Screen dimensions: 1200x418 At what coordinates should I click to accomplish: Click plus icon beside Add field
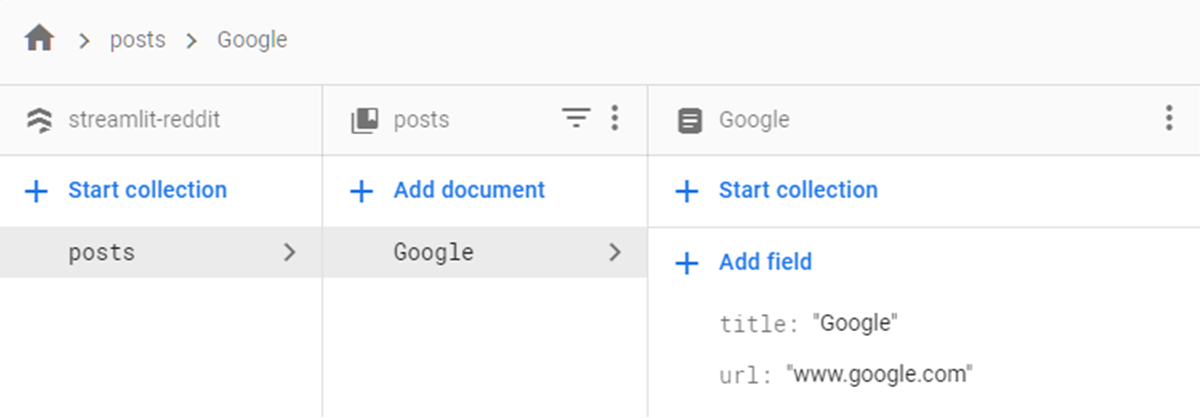point(686,263)
